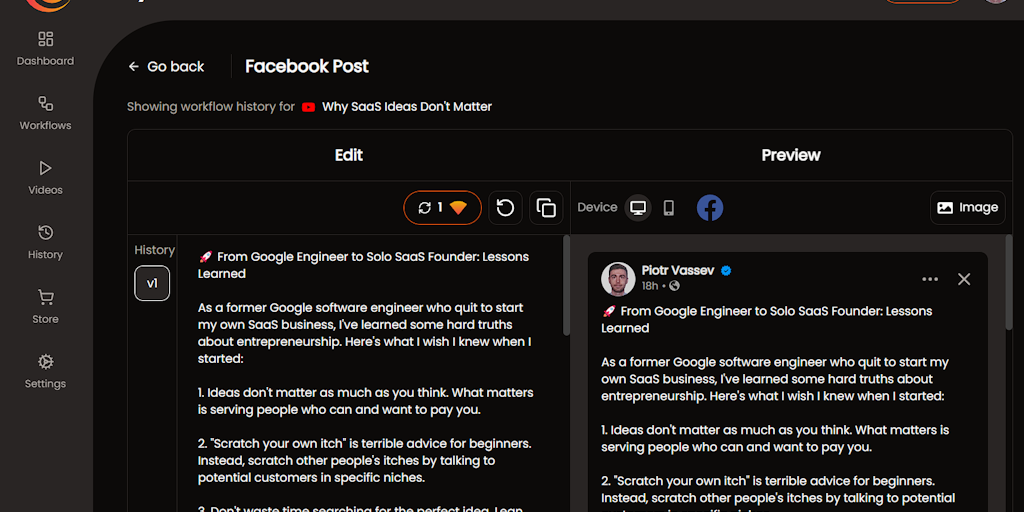Click the Facebook Post heading
Image resolution: width=1024 pixels, height=512 pixels.
(307, 67)
